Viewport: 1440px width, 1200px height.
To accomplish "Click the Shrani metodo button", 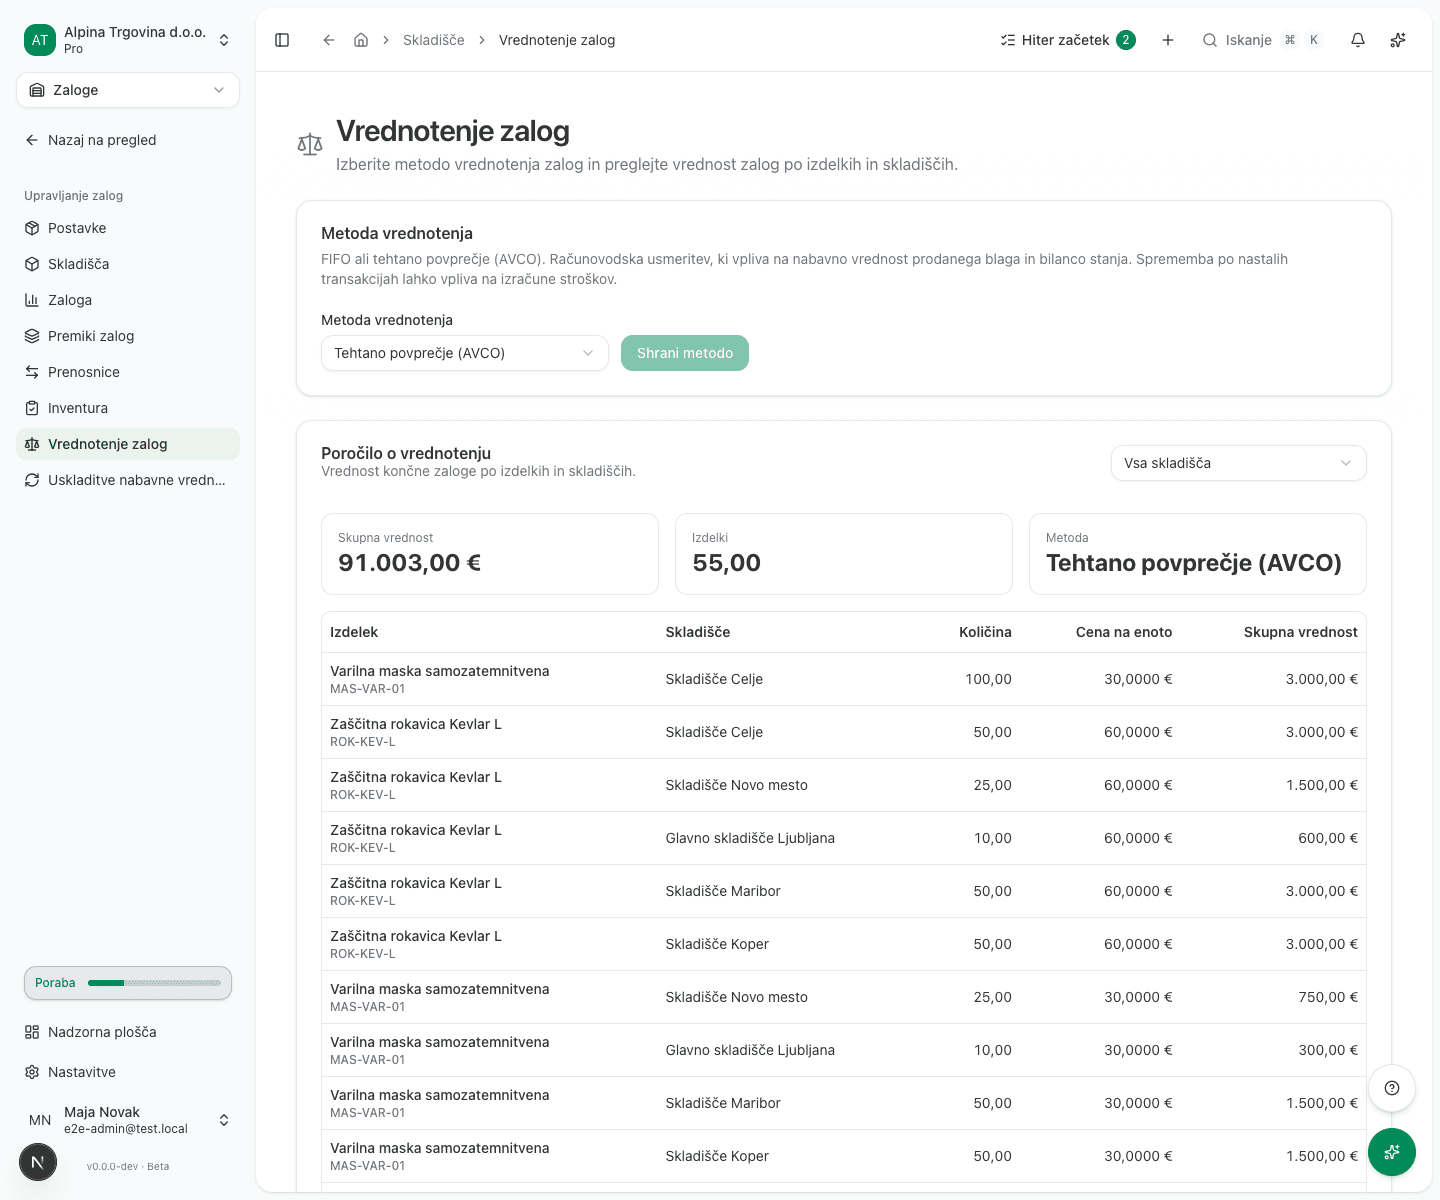I will click(685, 353).
